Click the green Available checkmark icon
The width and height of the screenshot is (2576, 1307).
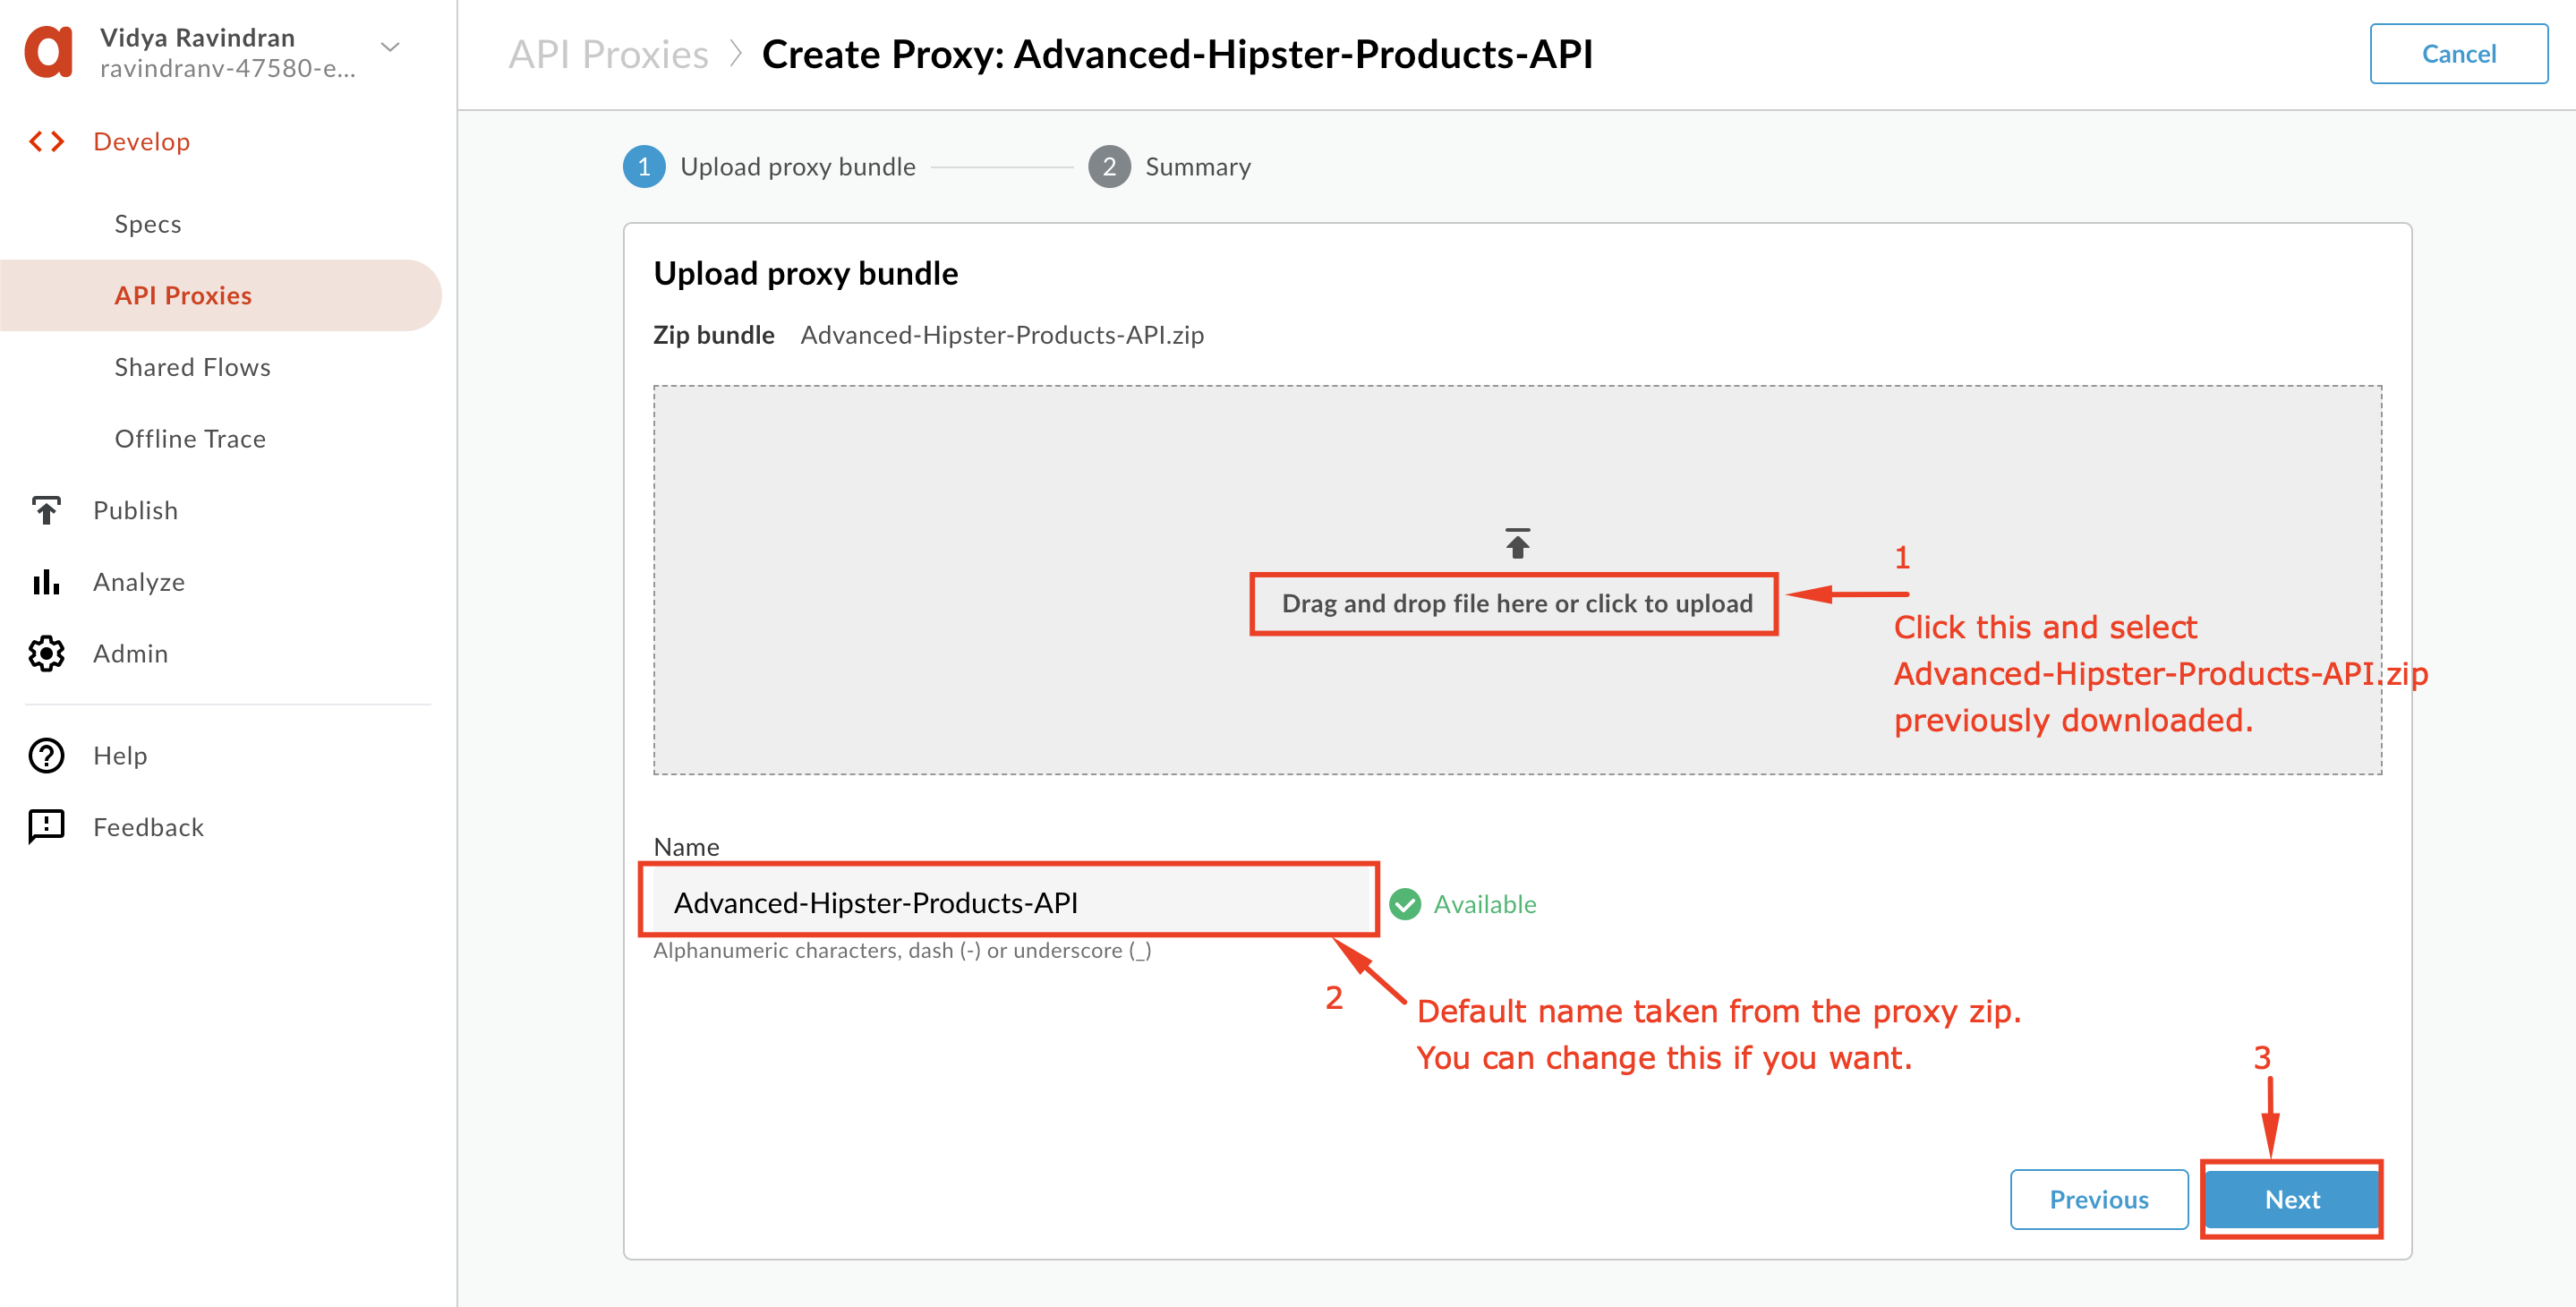coord(1405,904)
